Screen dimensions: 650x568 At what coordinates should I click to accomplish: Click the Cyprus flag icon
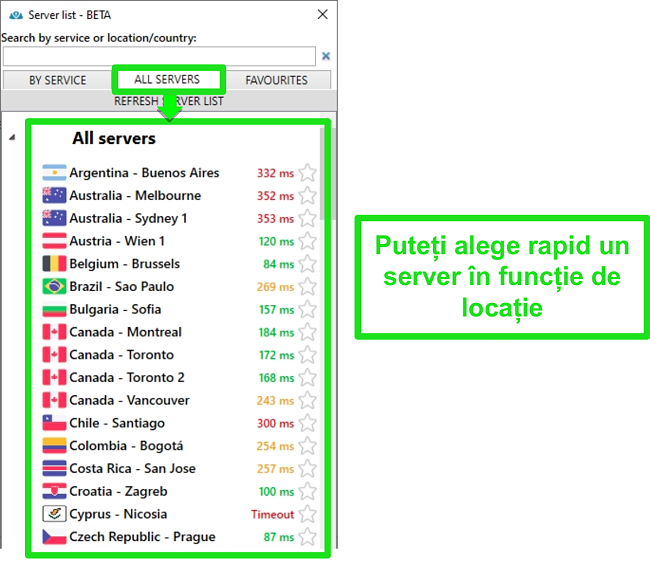point(54,514)
